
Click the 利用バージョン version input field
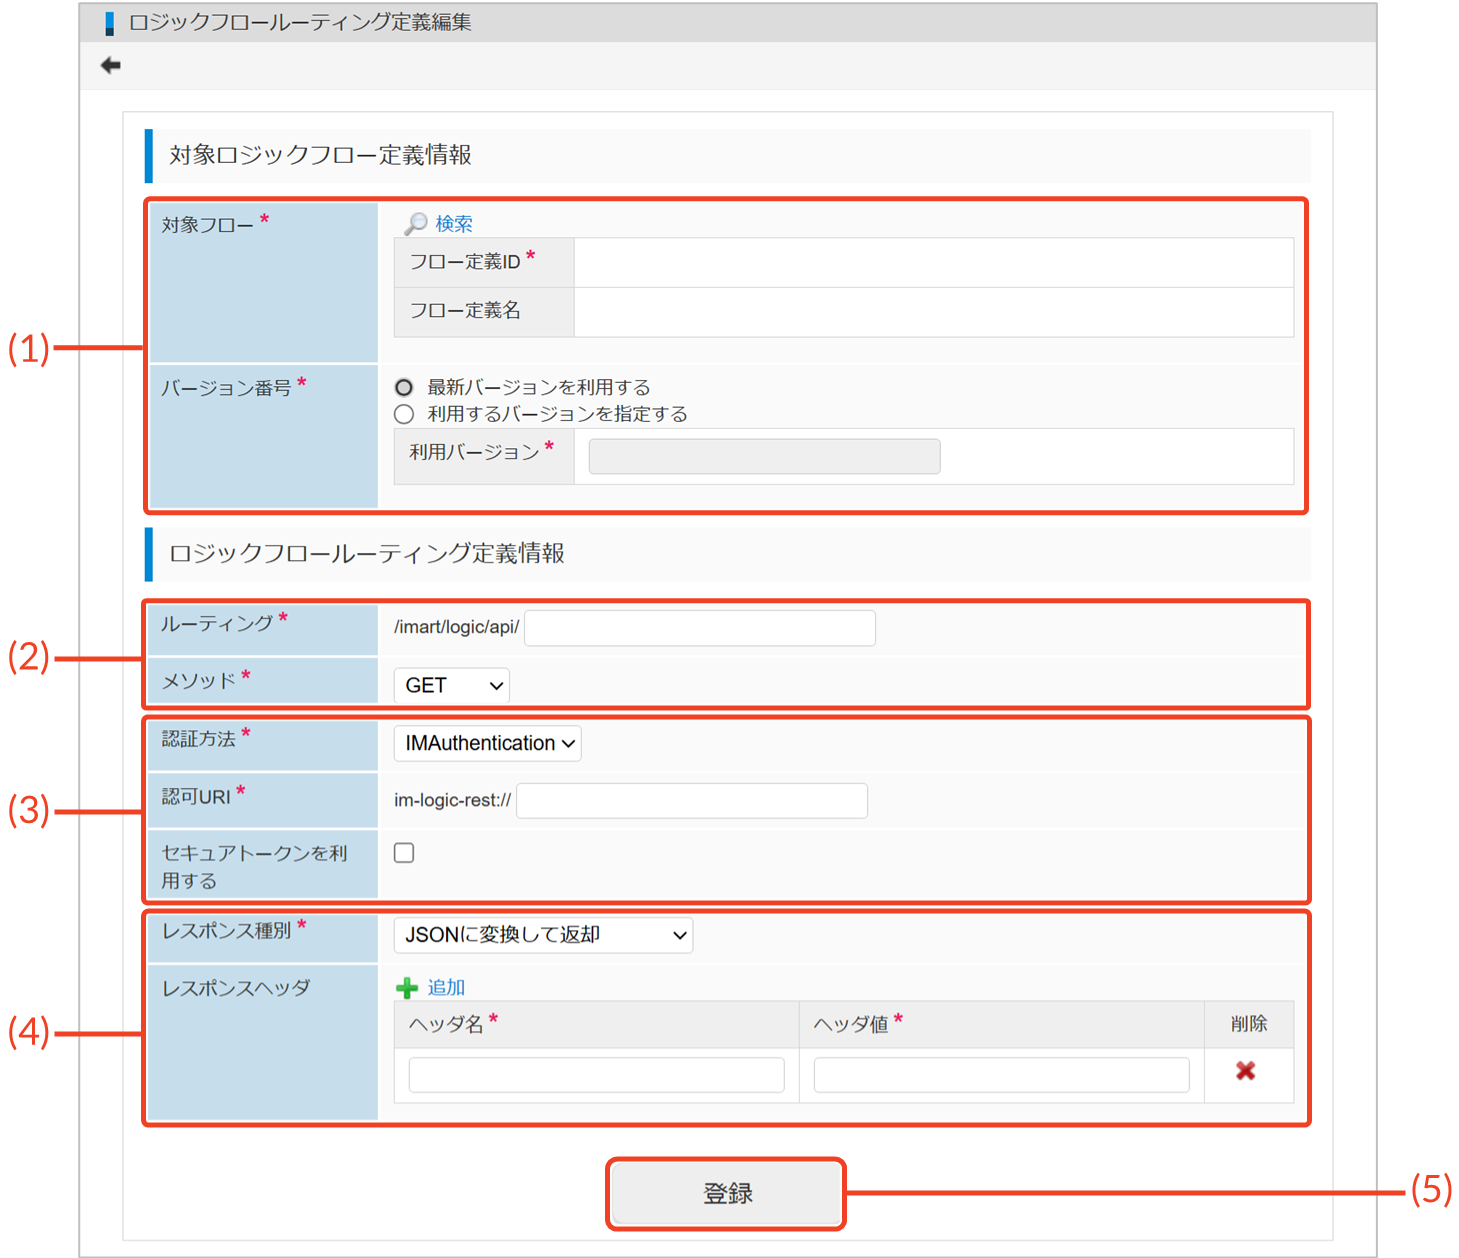point(764,457)
